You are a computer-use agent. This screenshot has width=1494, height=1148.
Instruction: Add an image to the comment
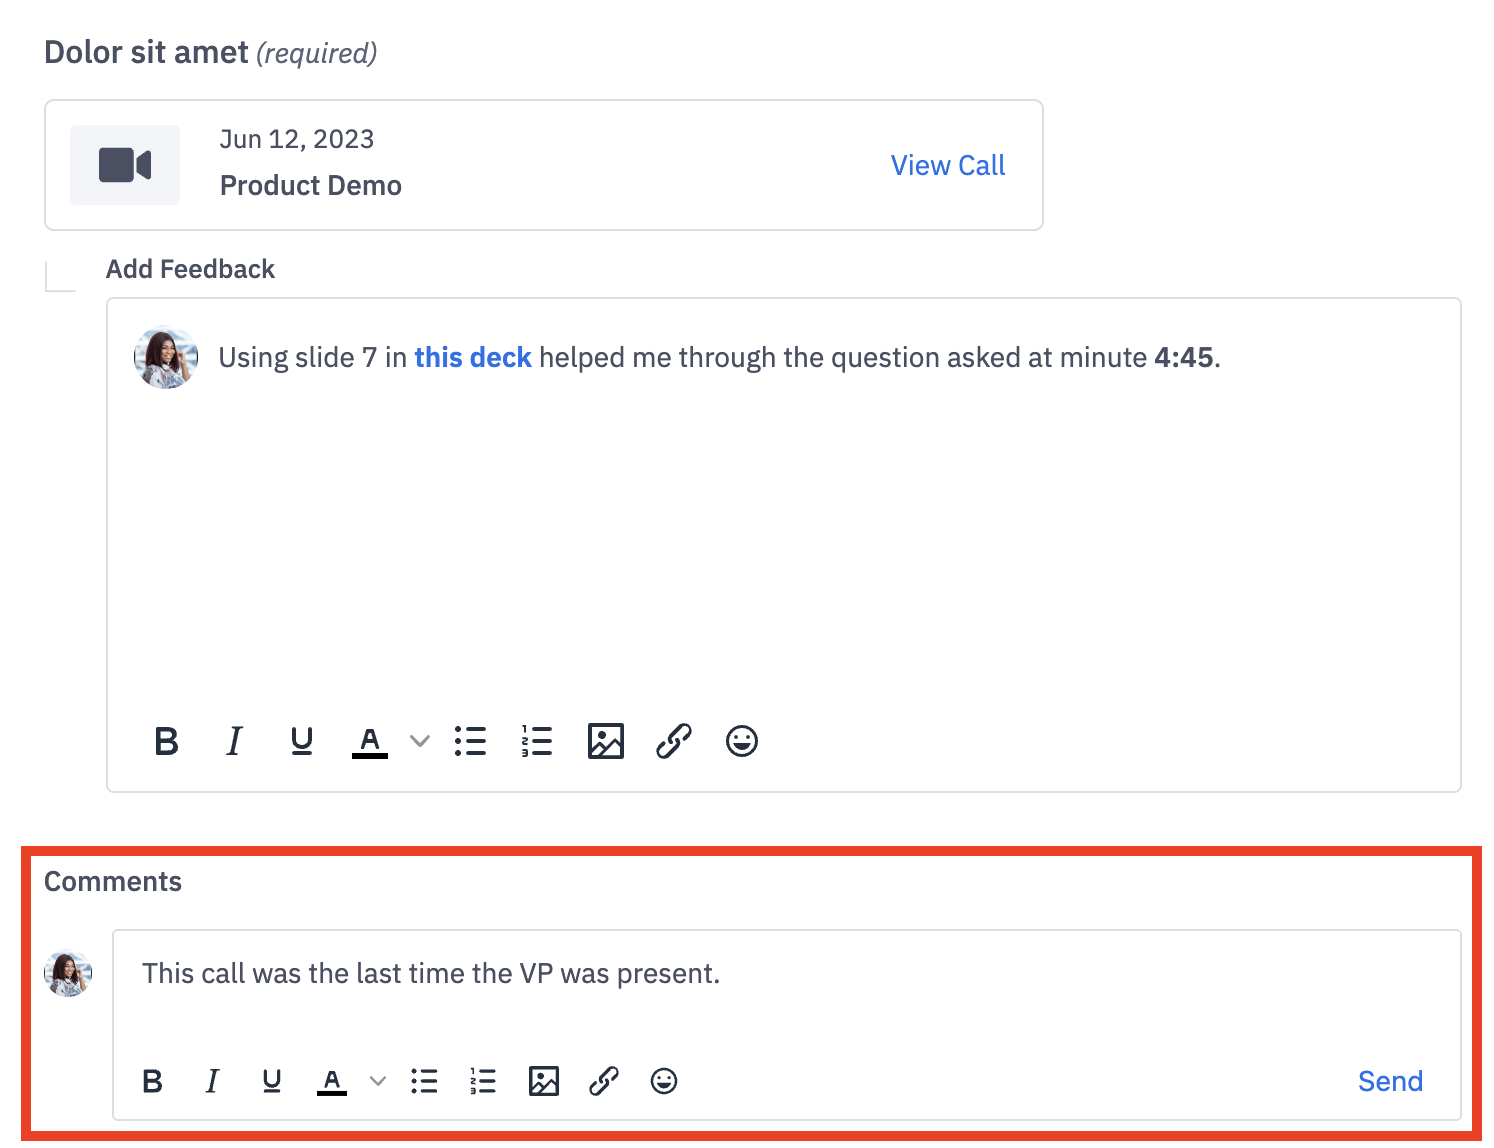click(x=544, y=1081)
